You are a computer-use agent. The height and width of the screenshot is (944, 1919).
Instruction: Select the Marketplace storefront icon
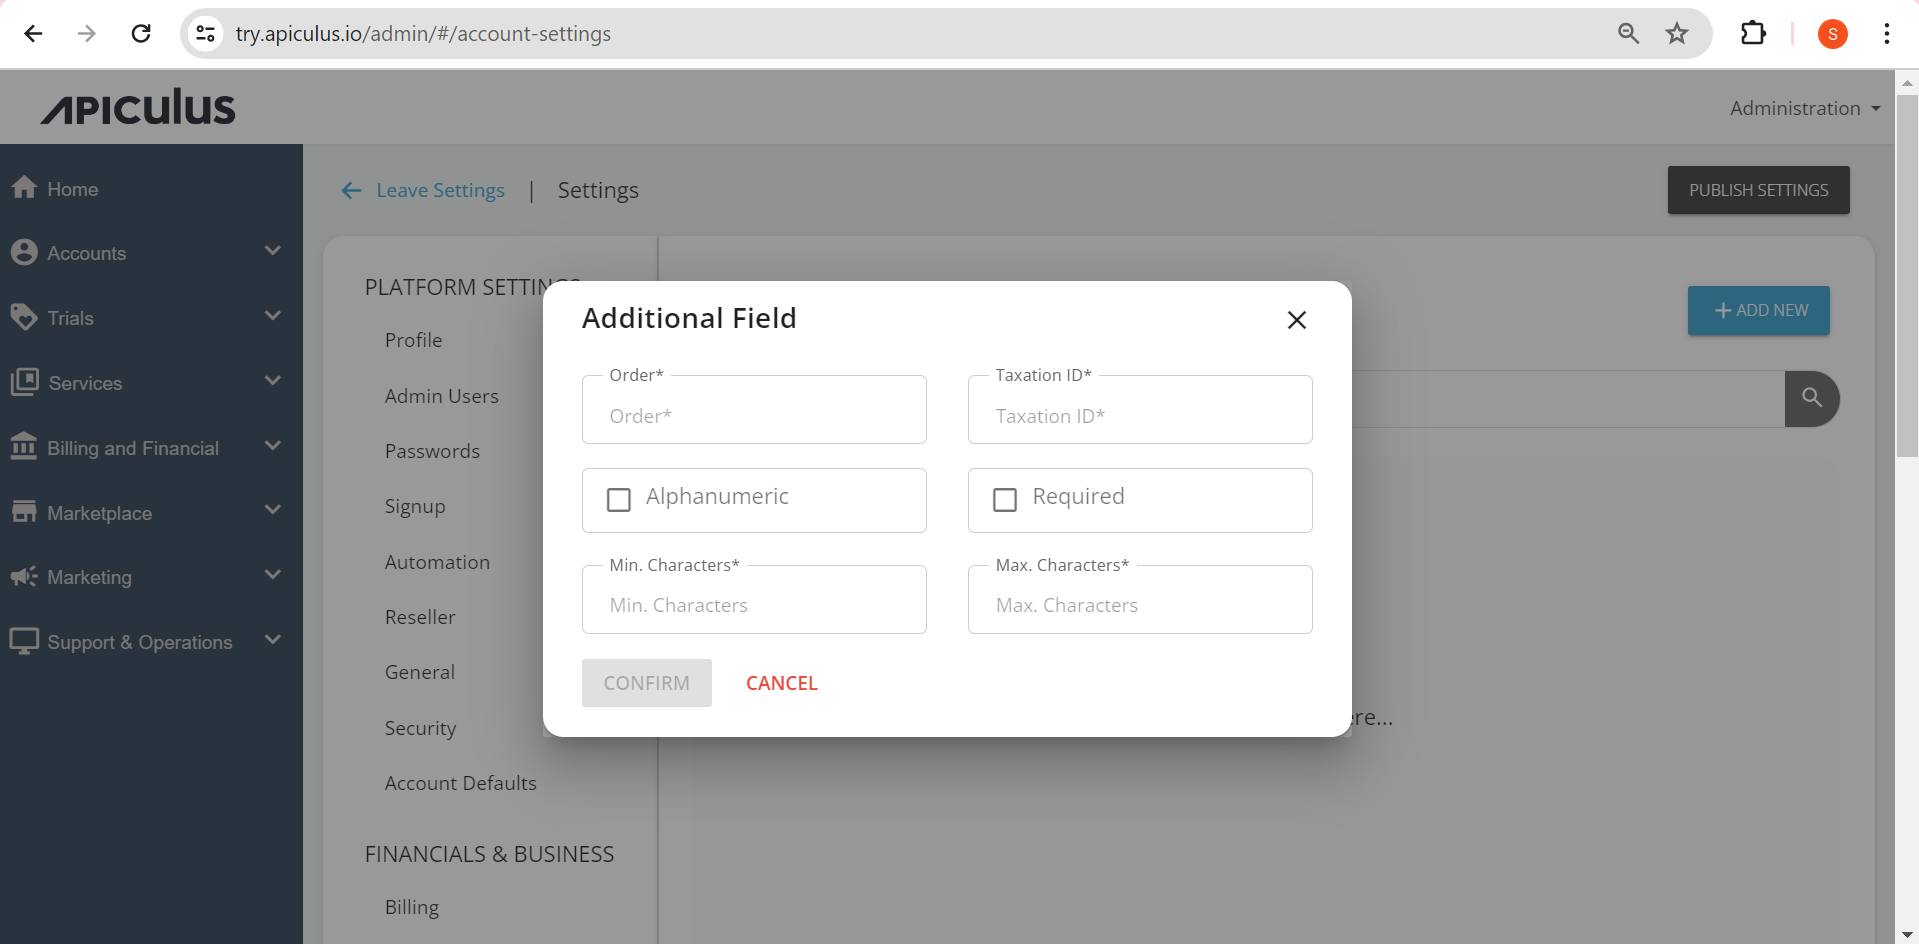point(25,512)
